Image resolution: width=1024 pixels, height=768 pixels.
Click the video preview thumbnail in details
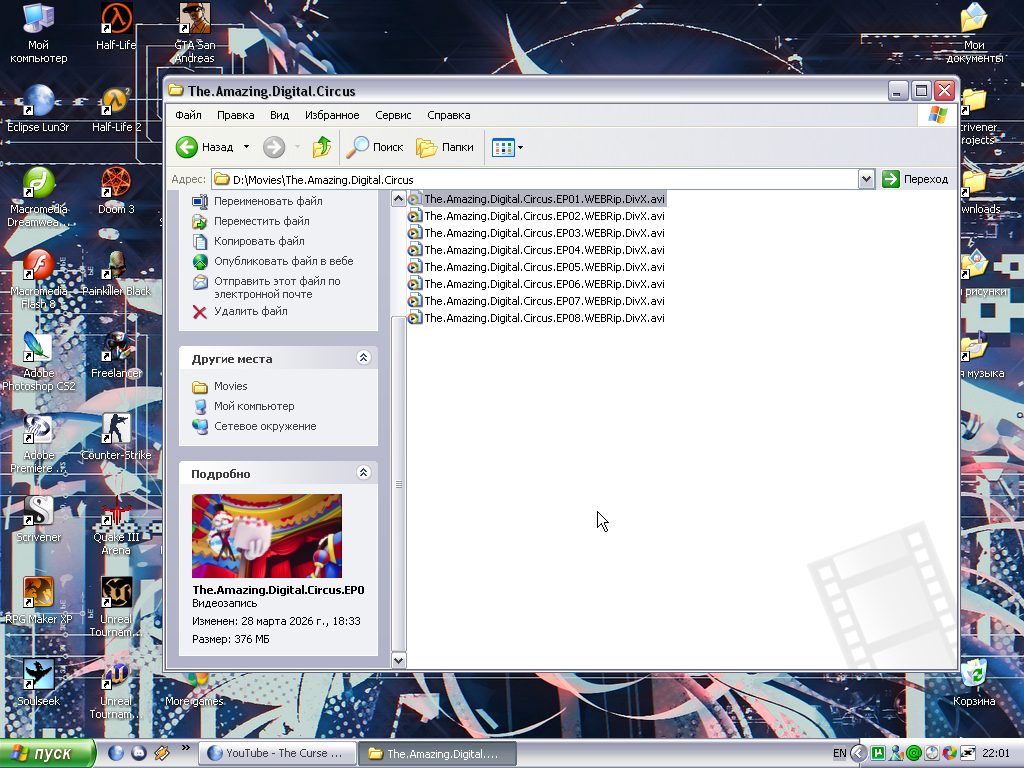pyautogui.click(x=267, y=536)
